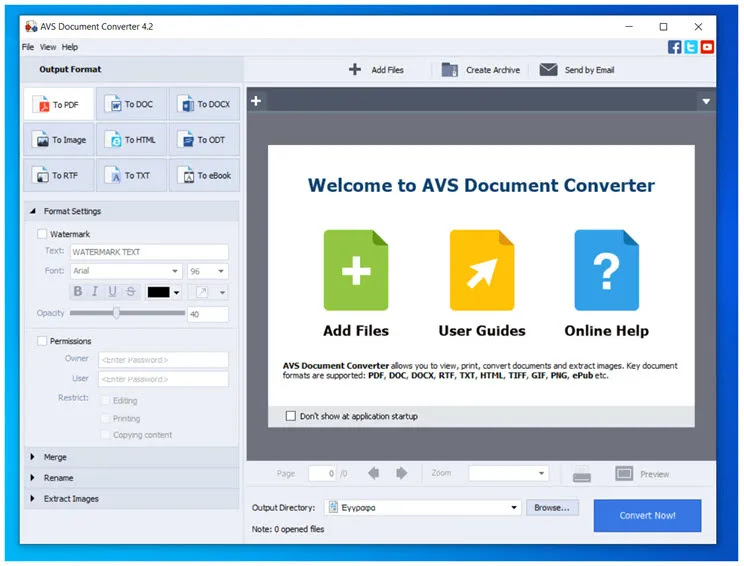Toggle Italic for watermark text
The width and height of the screenshot is (744, 566).
click(x=95, y=291)
